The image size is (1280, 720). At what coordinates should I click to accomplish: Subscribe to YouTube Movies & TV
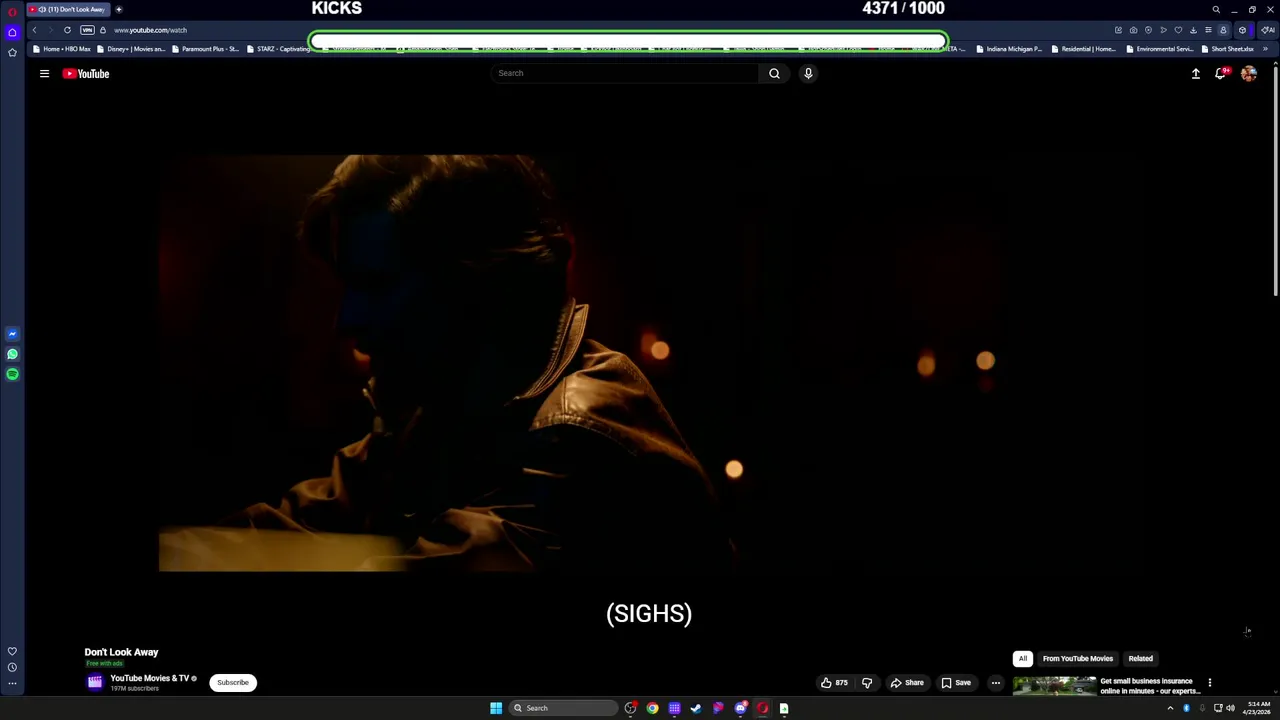(x=233, y=683)
